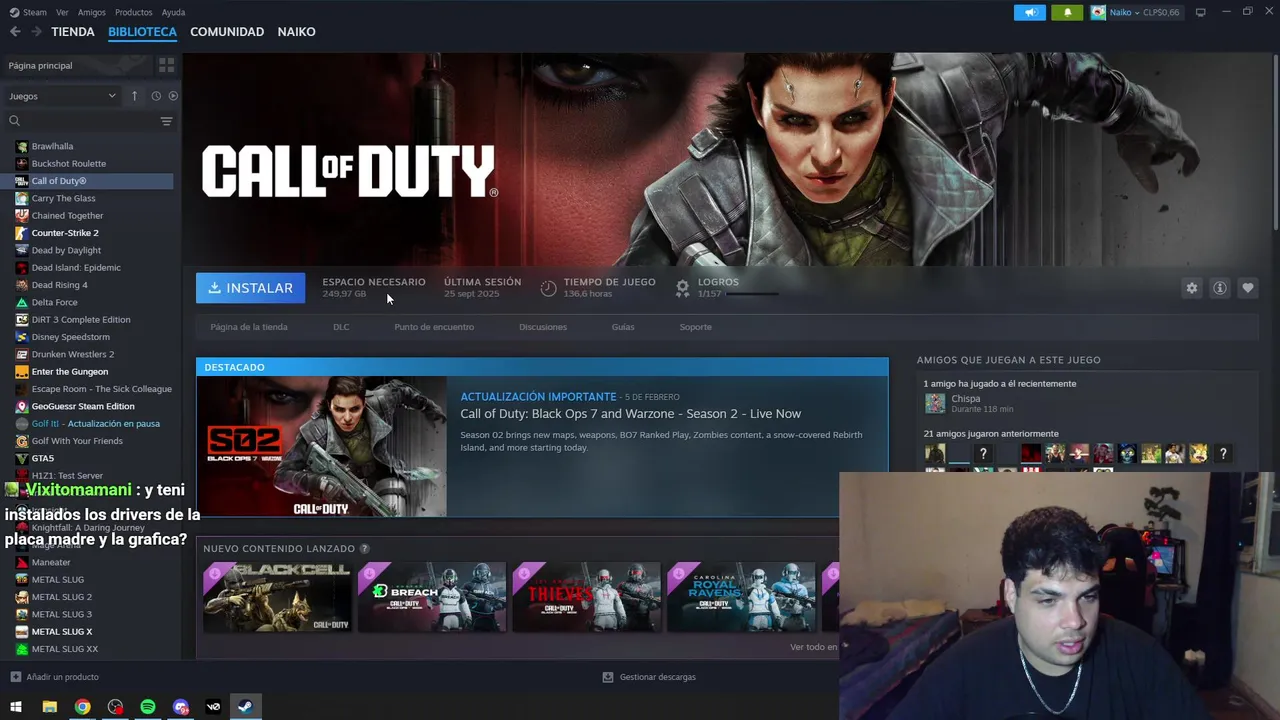This screenshot has height=720, width=1280.
Task: Select METAL SLUG X in the list
Action: point(62,632)
